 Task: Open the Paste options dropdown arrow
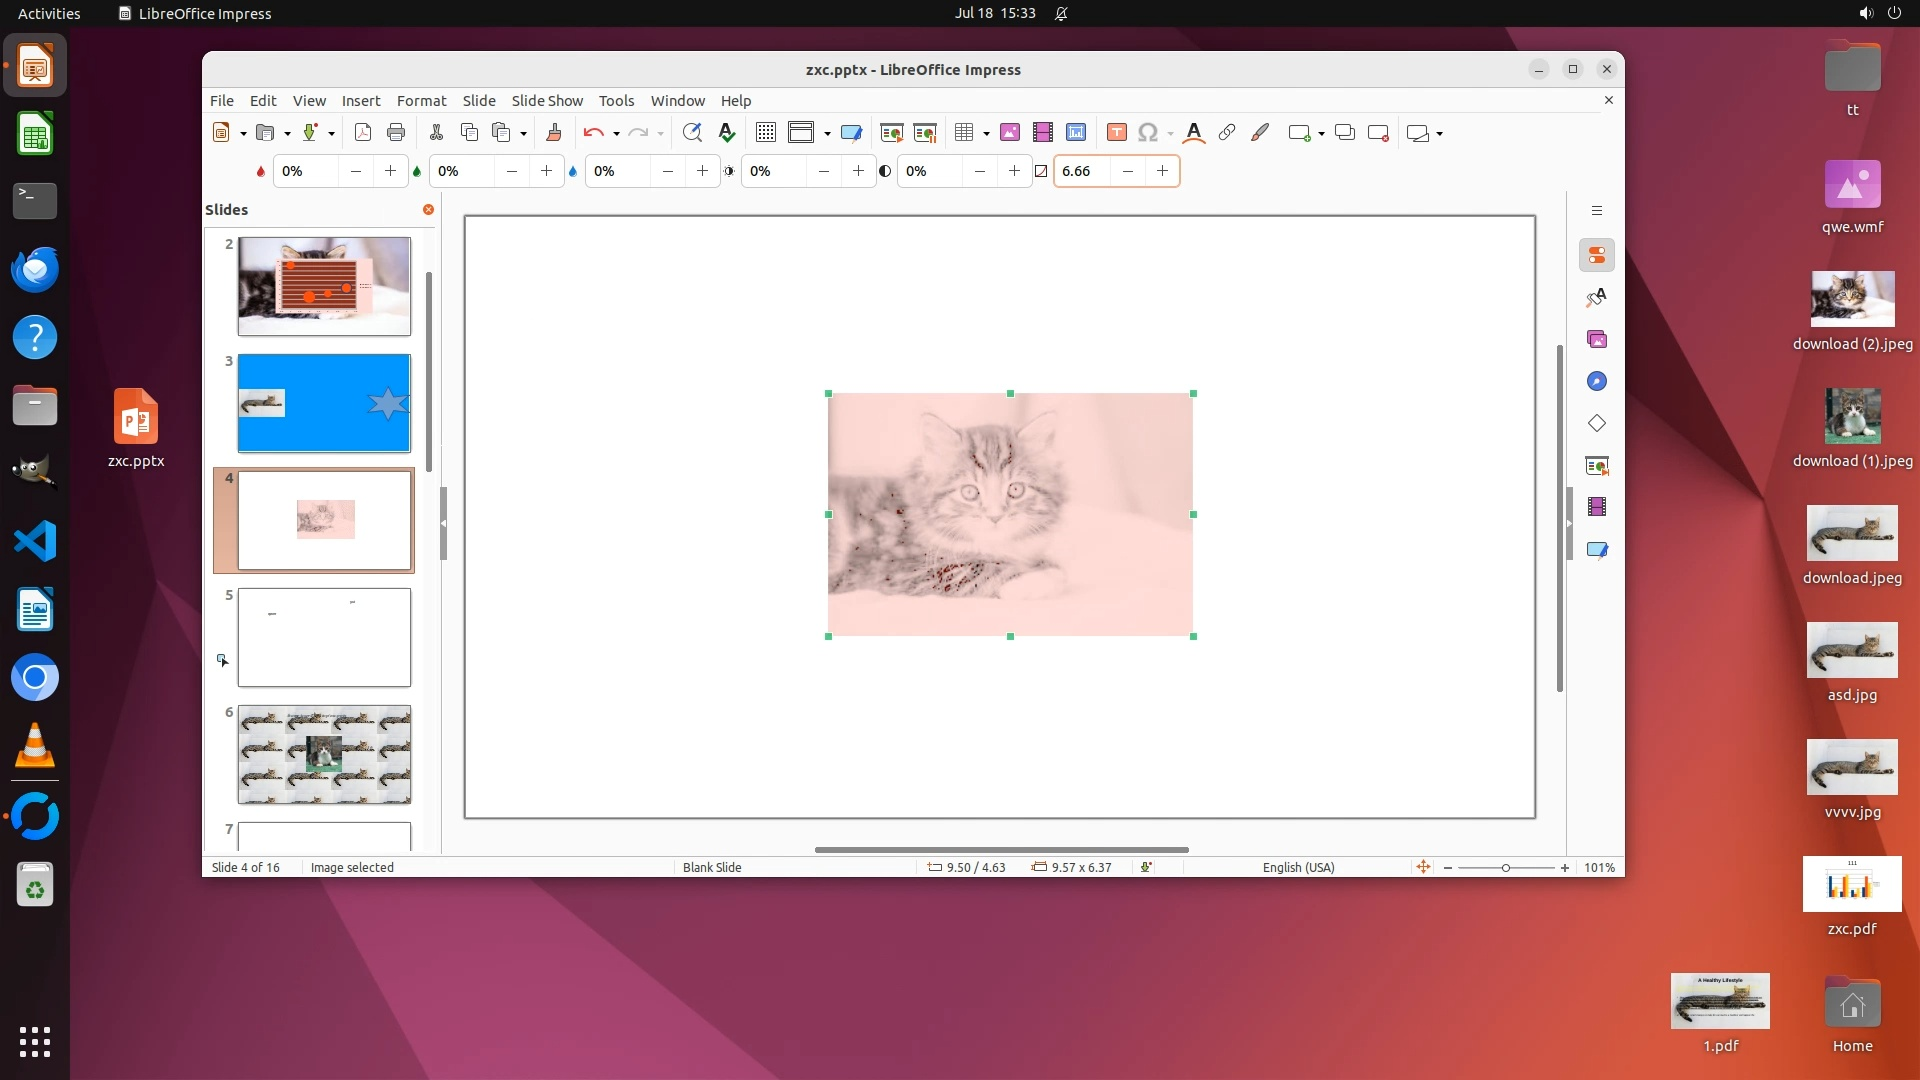click(x=523, y=134)
